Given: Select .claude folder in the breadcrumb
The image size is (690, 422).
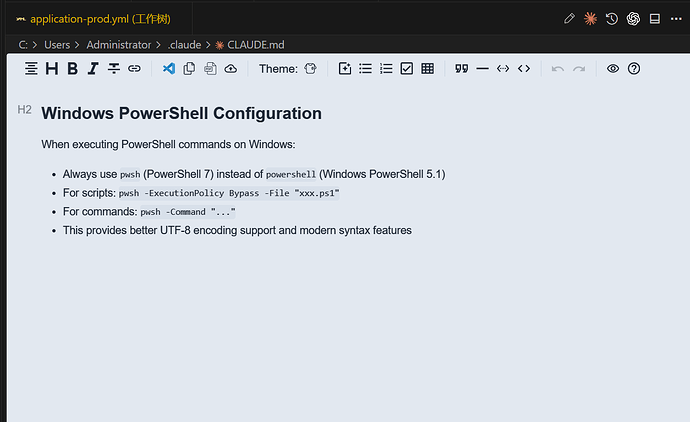Looking at the screenshot, I should (x=184, y=45).
